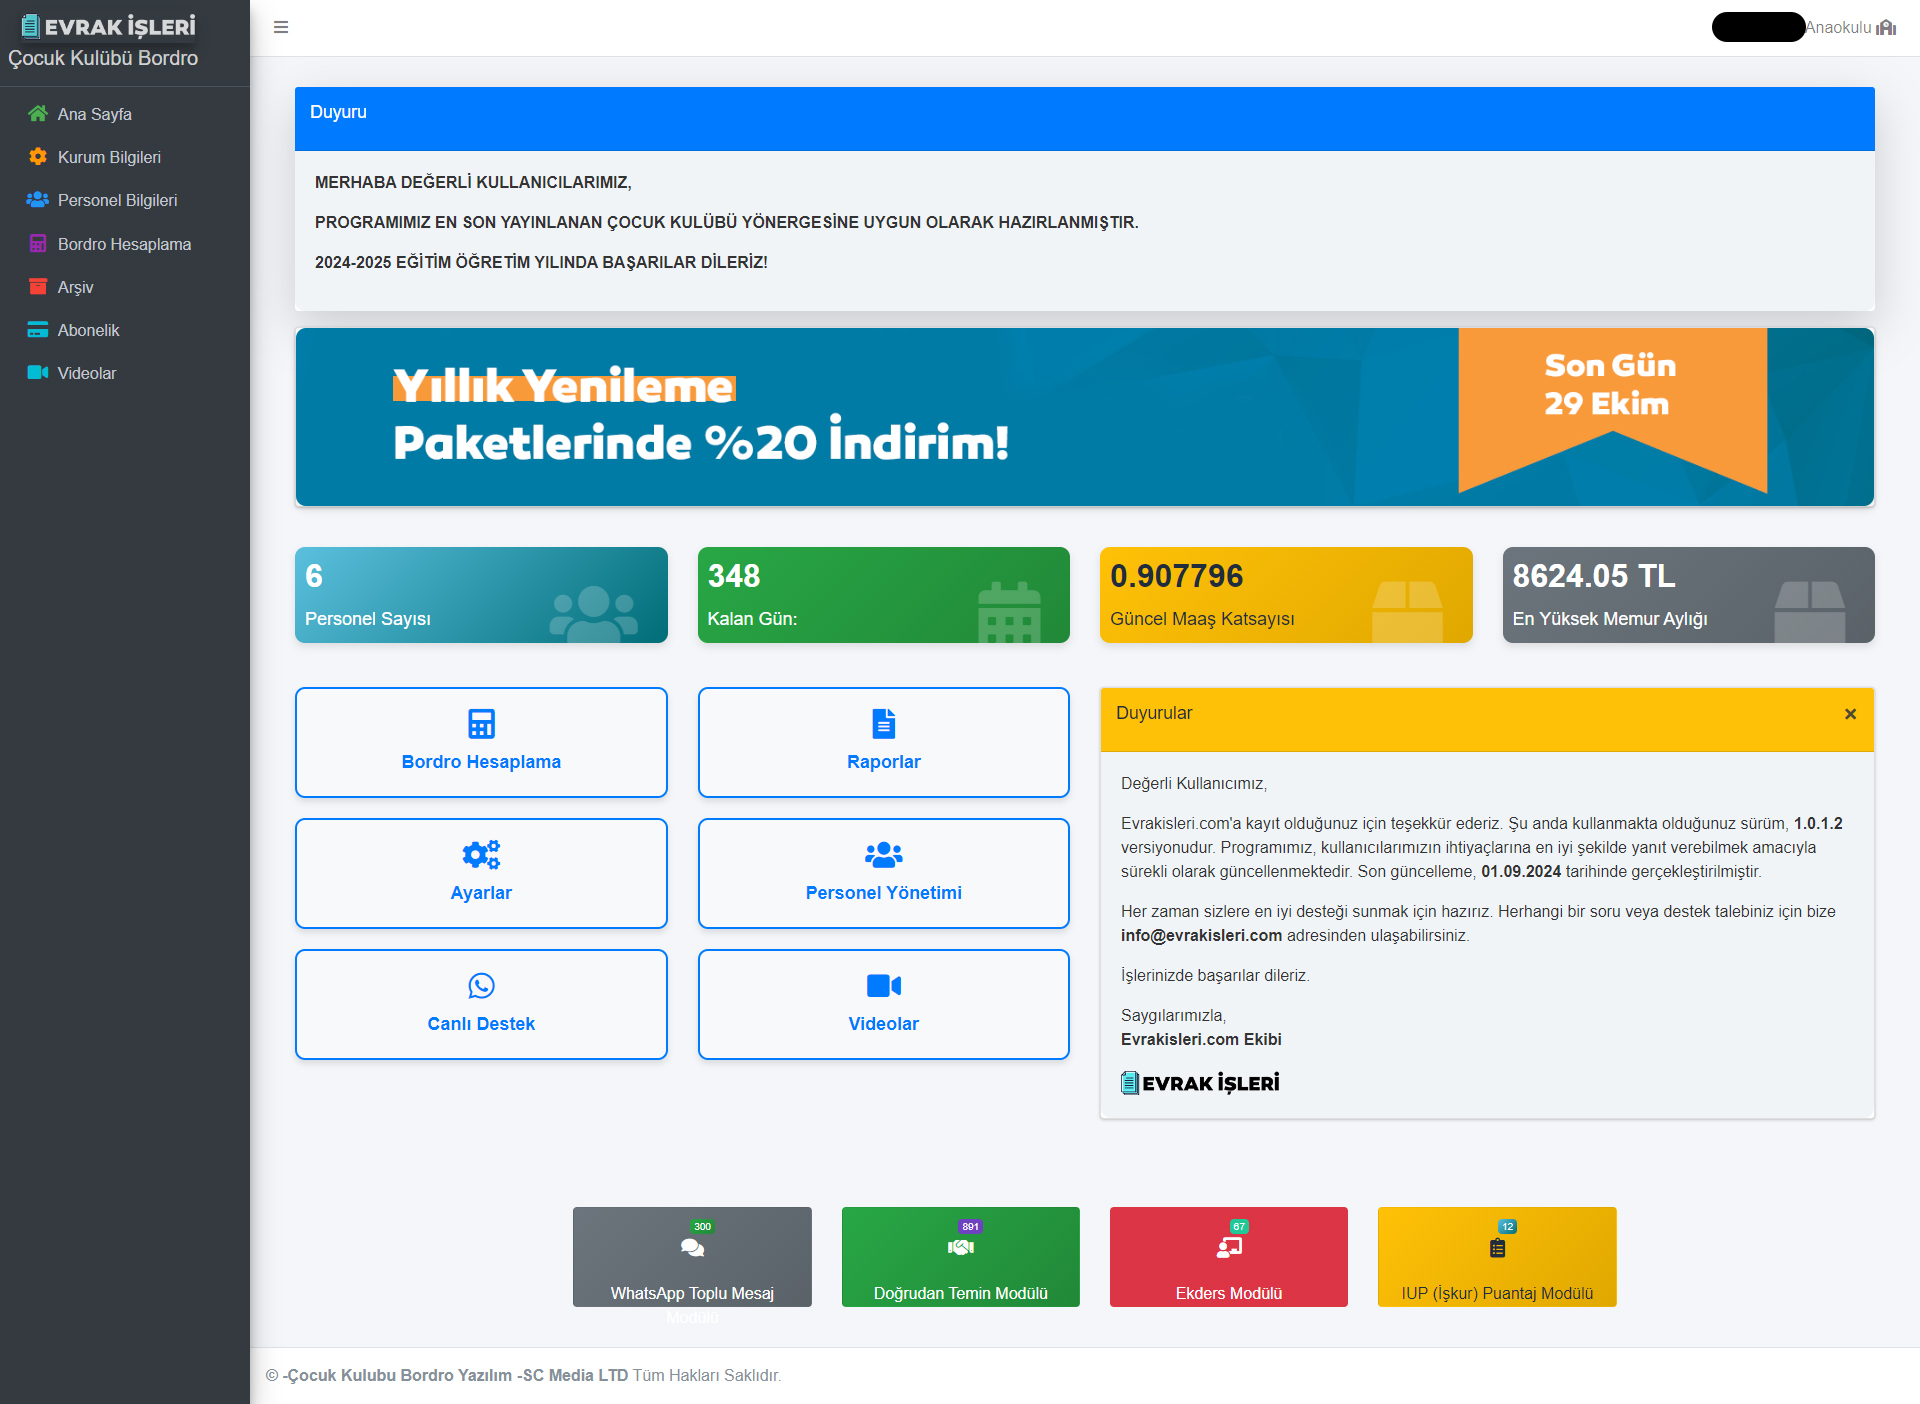Go to Bordro Hesaplama in sidebar
1920x1404 pixels.
click(x=125, y=244)
